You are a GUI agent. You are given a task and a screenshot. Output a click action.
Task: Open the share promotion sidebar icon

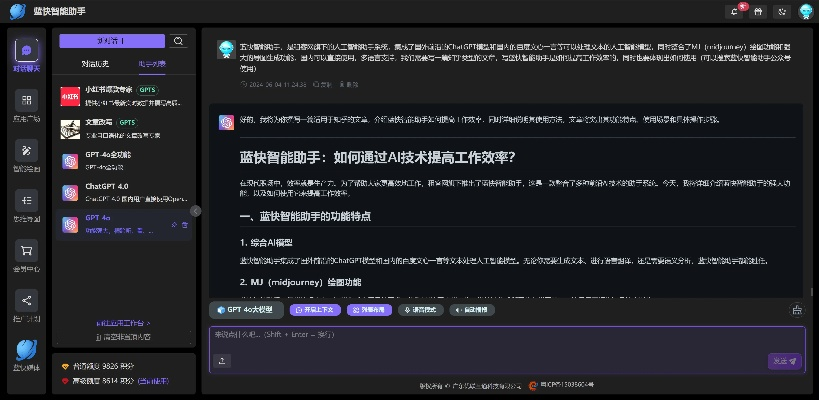tap(26, 303)
